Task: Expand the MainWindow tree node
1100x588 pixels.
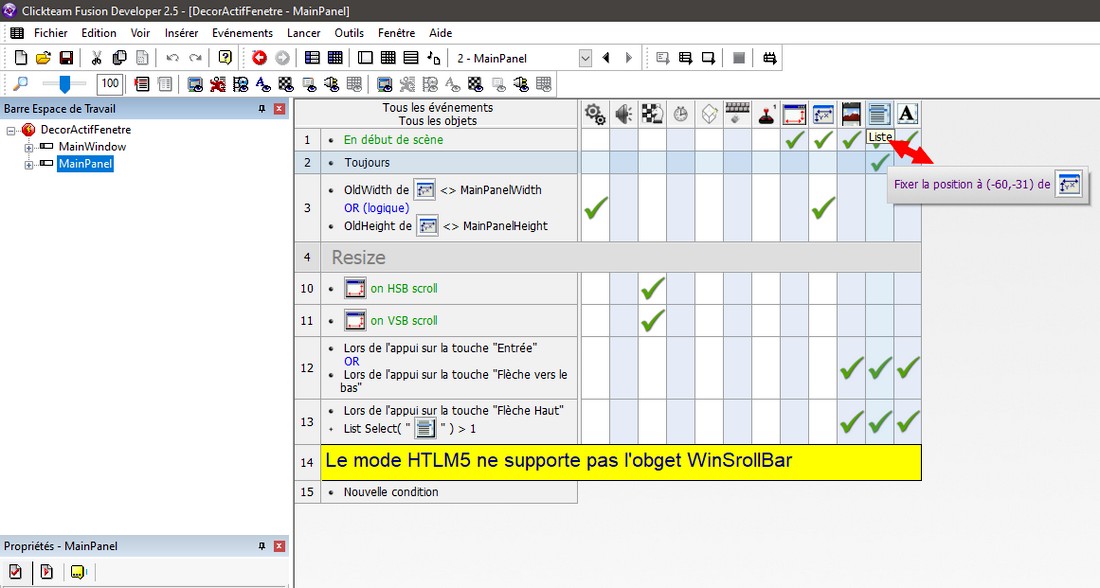Action: pyautogui.click(x=29, y=147)
